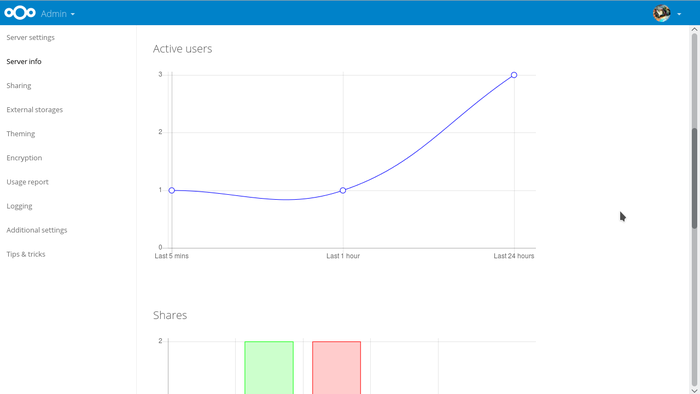Image resolution: width=700 pixels, height=394 pixels.
Task: Open the Admin dropdown menu
Action: tap(58, 14)
